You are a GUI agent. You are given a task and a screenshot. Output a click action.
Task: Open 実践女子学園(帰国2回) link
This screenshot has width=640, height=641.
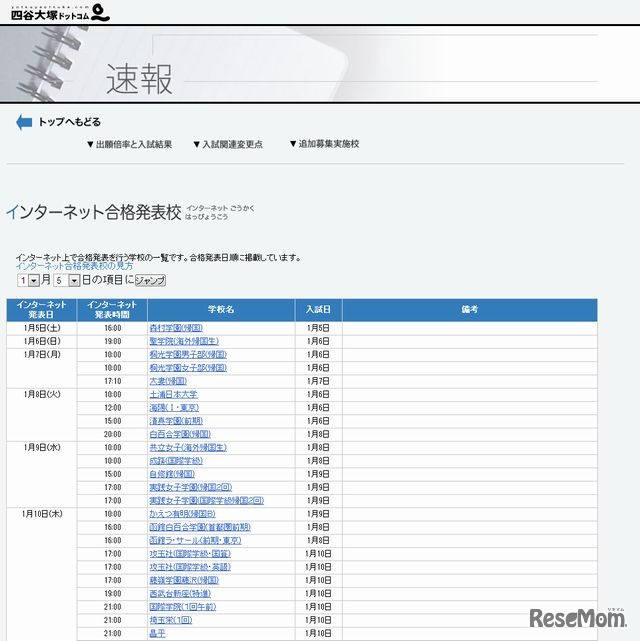(x=191, y=487)
